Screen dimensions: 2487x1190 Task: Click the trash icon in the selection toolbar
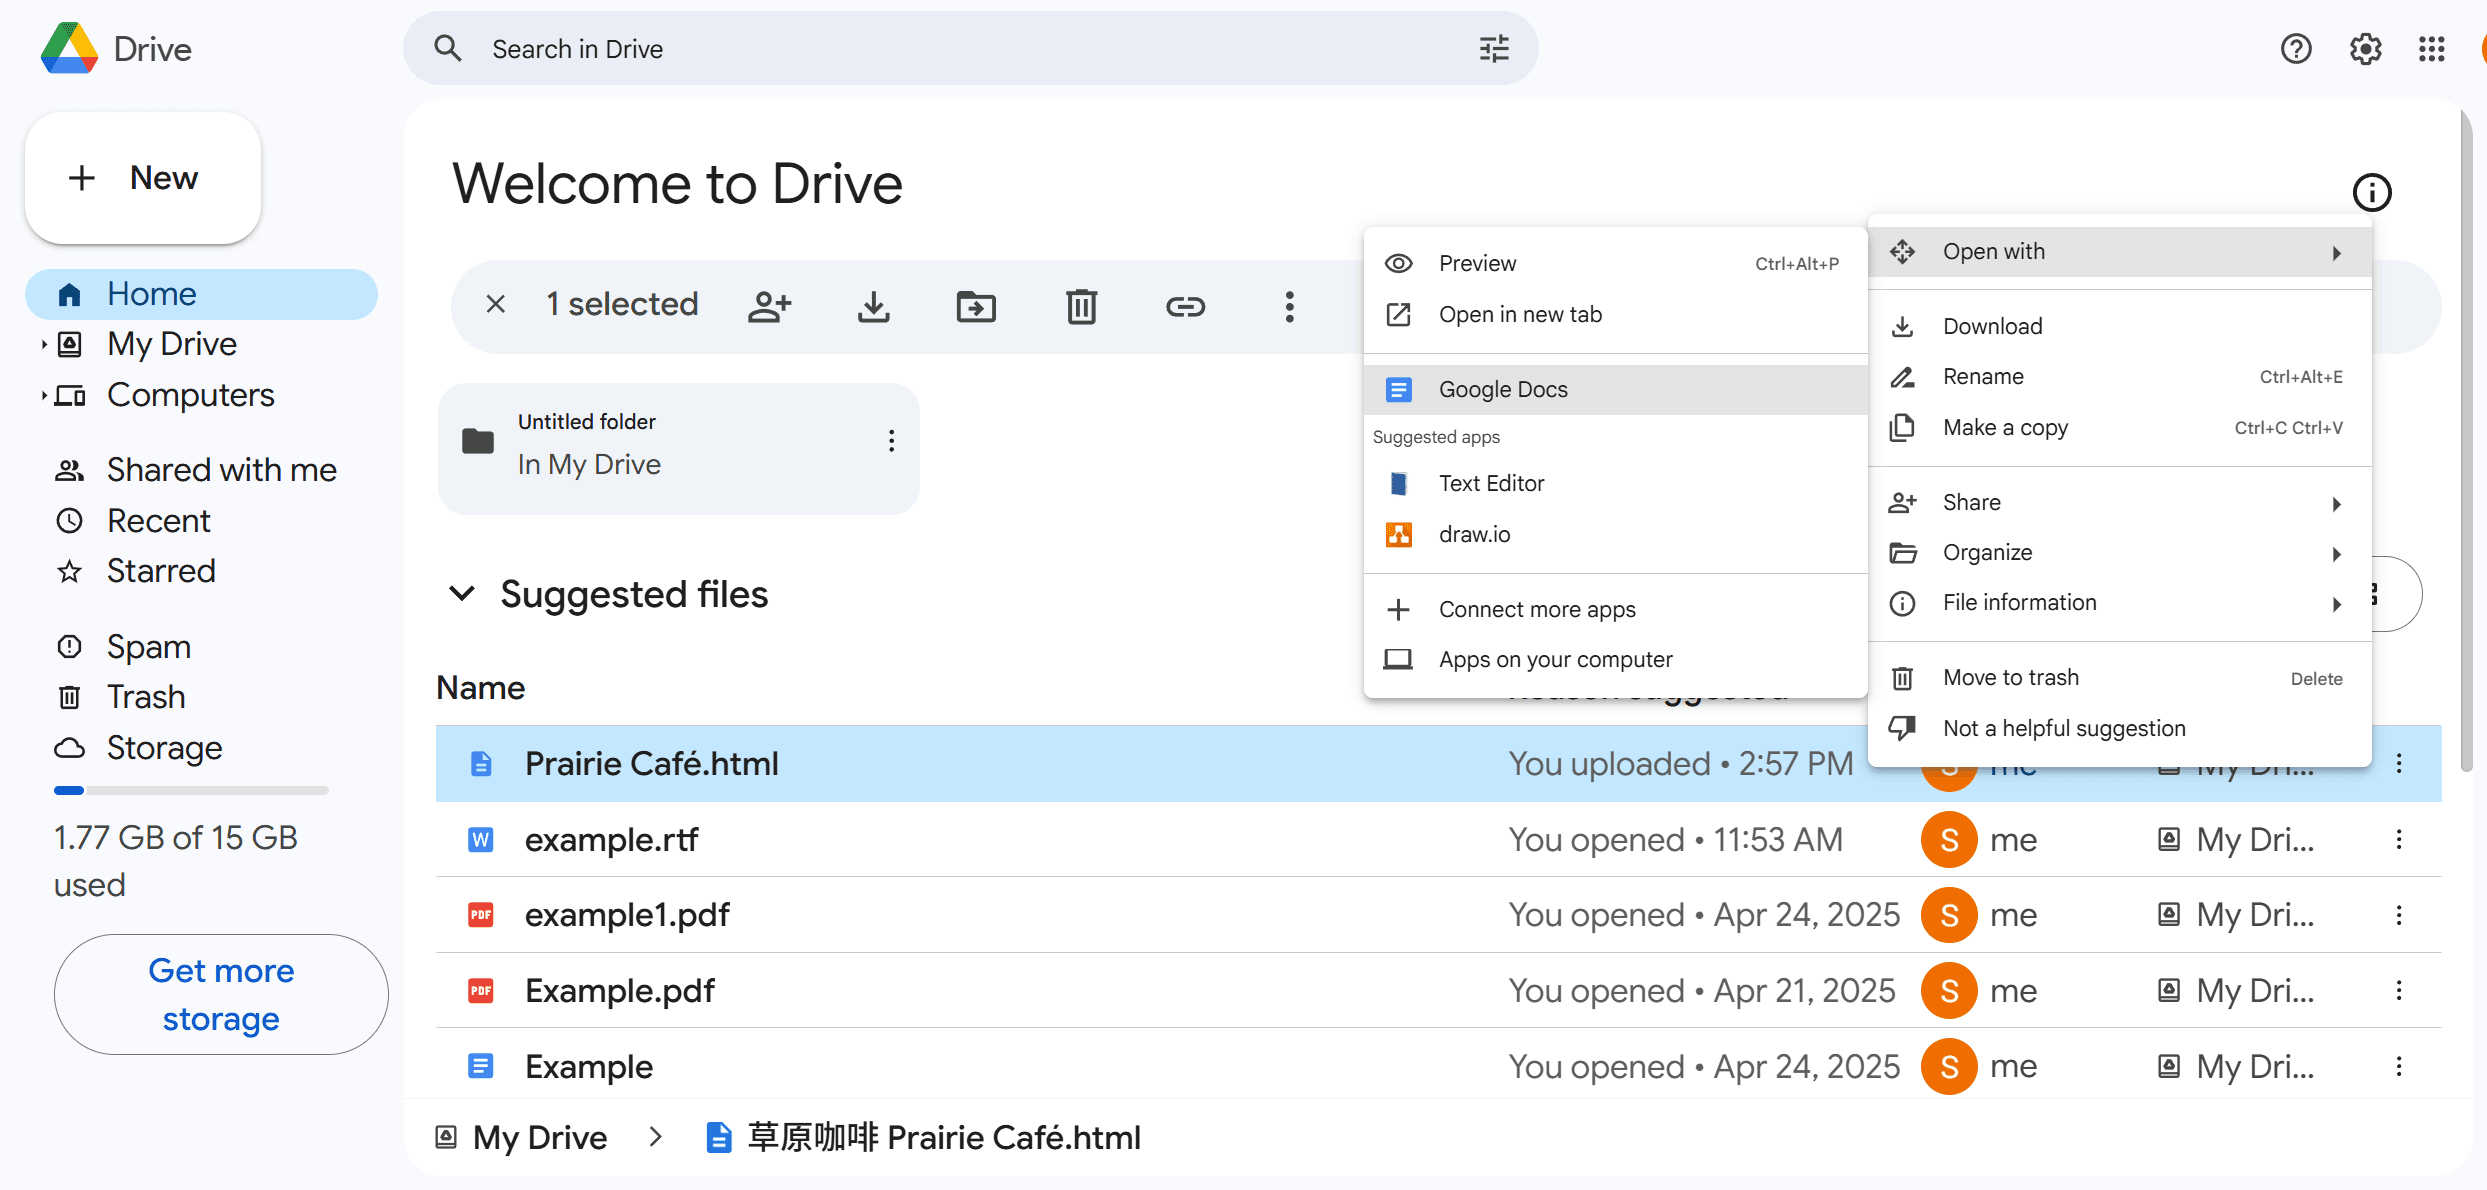pyautogui.click(x=1081, y=306)
